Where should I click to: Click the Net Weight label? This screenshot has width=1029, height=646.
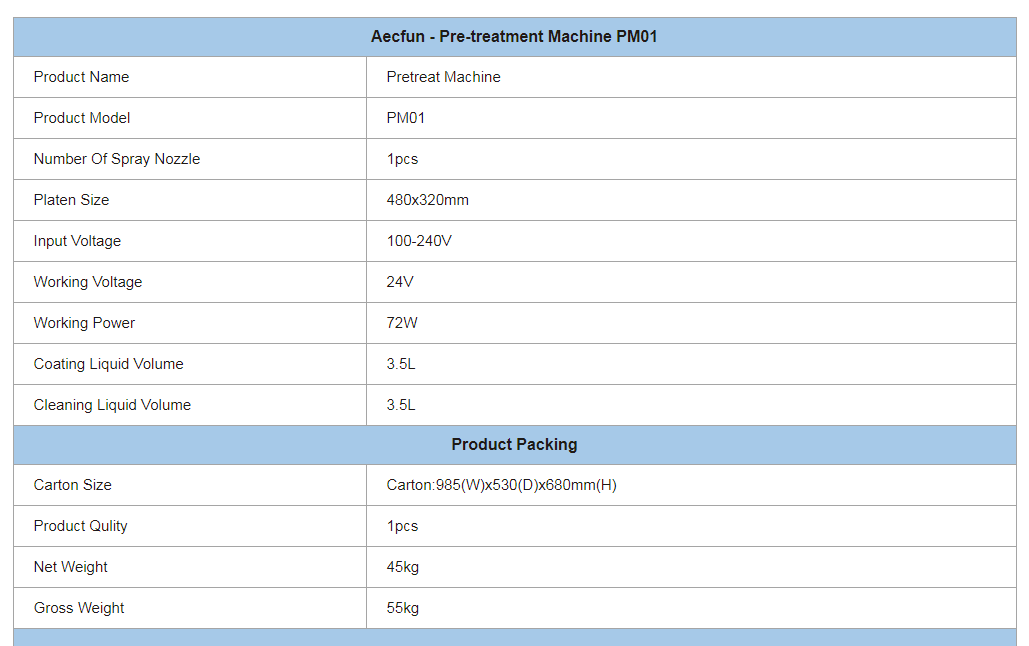tap(71, 567)
